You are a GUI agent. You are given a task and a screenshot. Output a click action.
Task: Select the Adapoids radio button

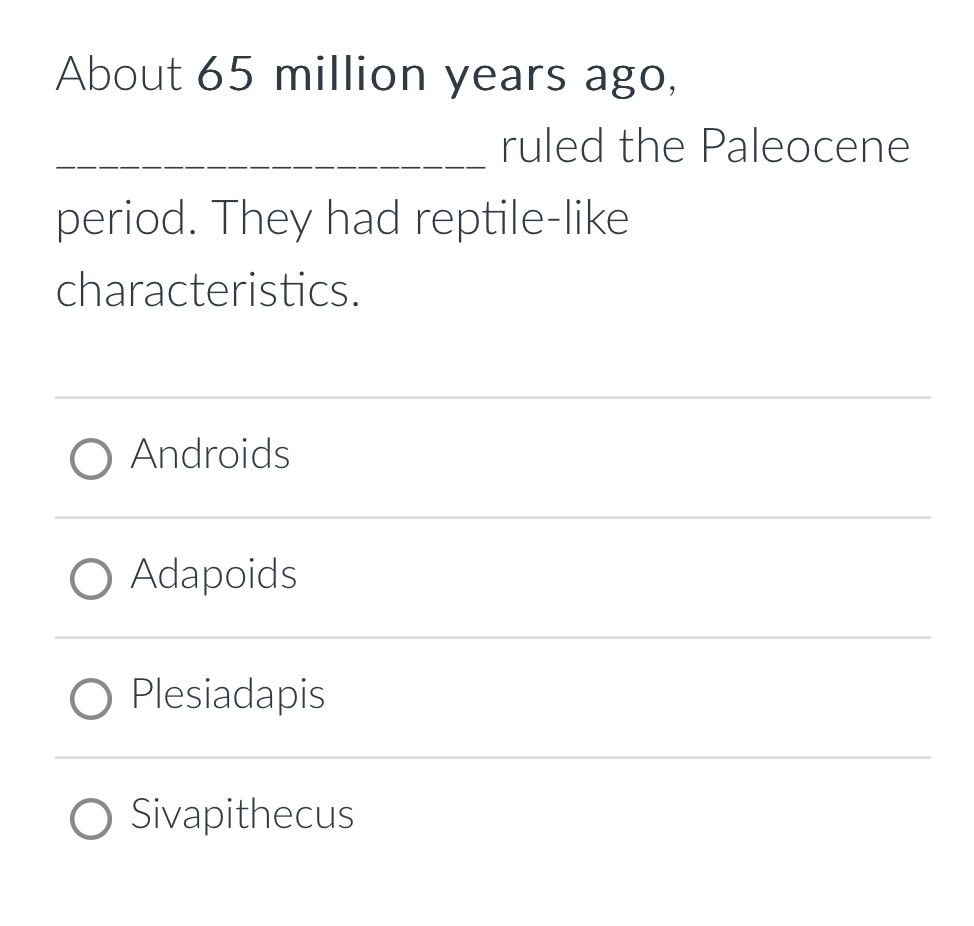pyautogui.click(x=91, y=579)
